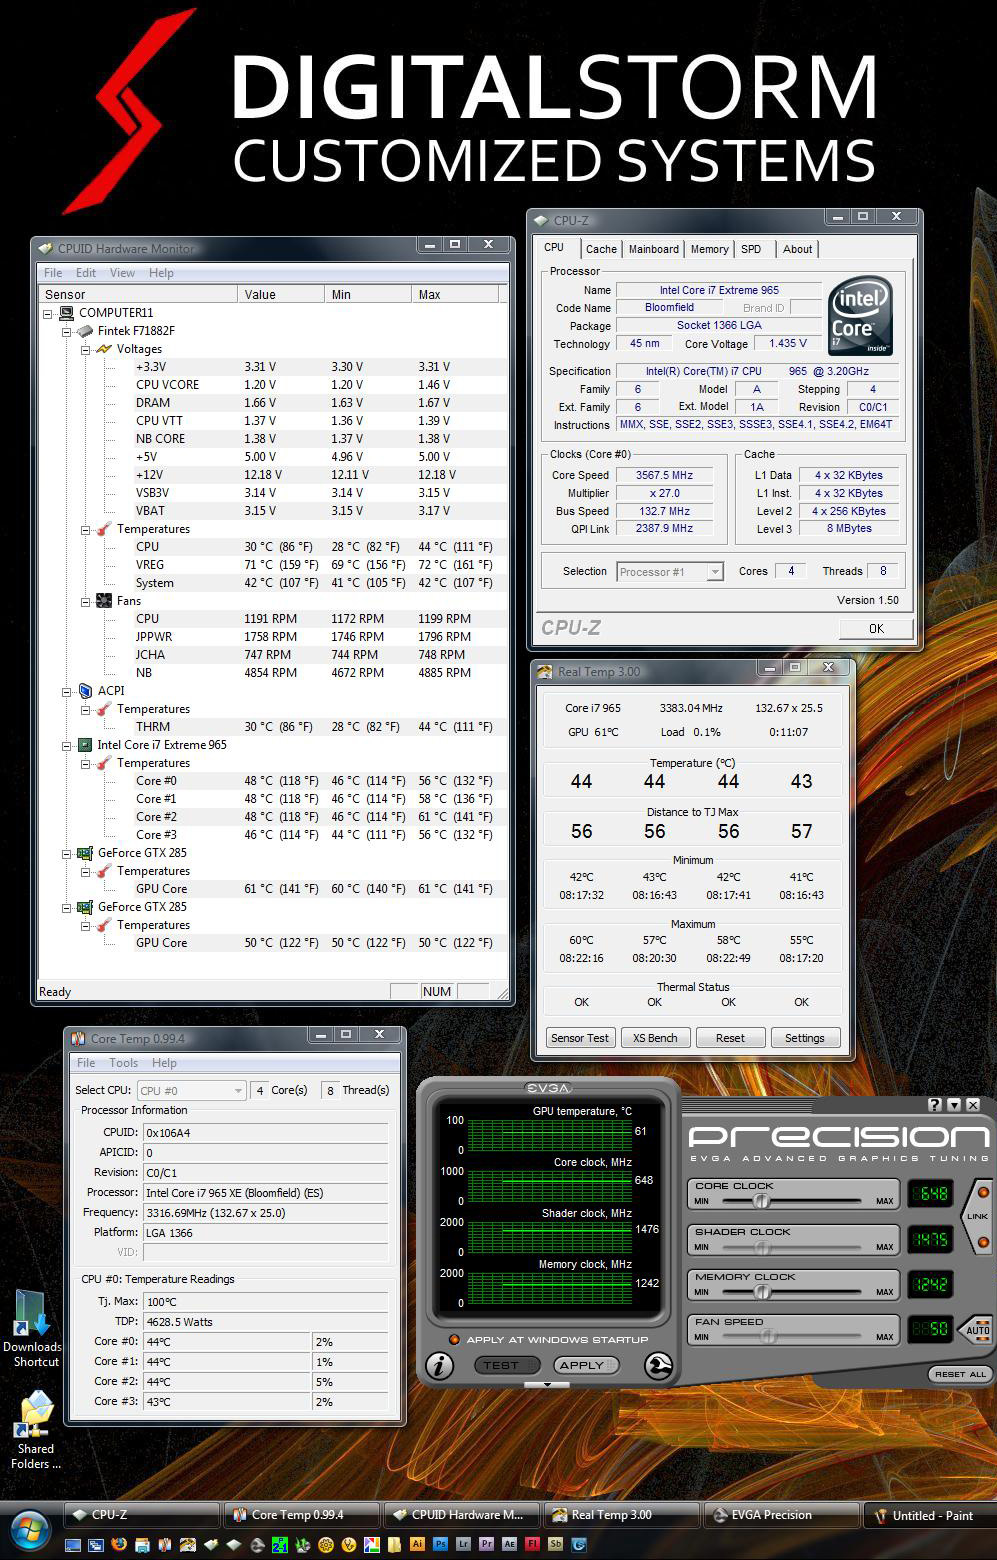Launch Adobe Photoshop from Quick Launch

tap(440, 1544)
